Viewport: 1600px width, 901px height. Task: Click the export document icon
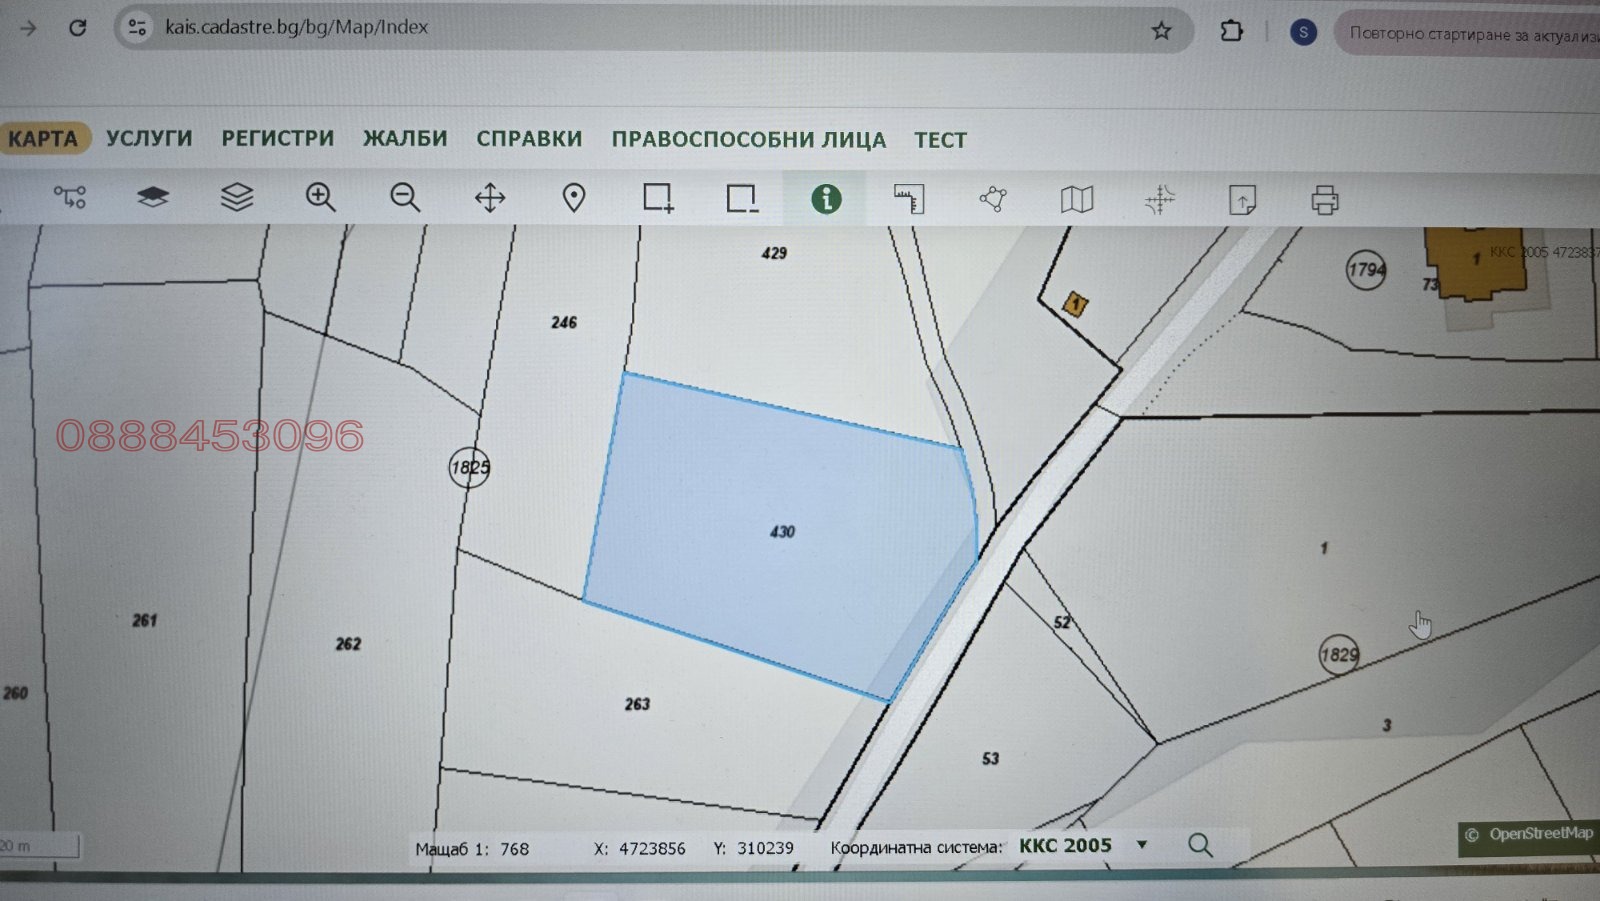1241,200
